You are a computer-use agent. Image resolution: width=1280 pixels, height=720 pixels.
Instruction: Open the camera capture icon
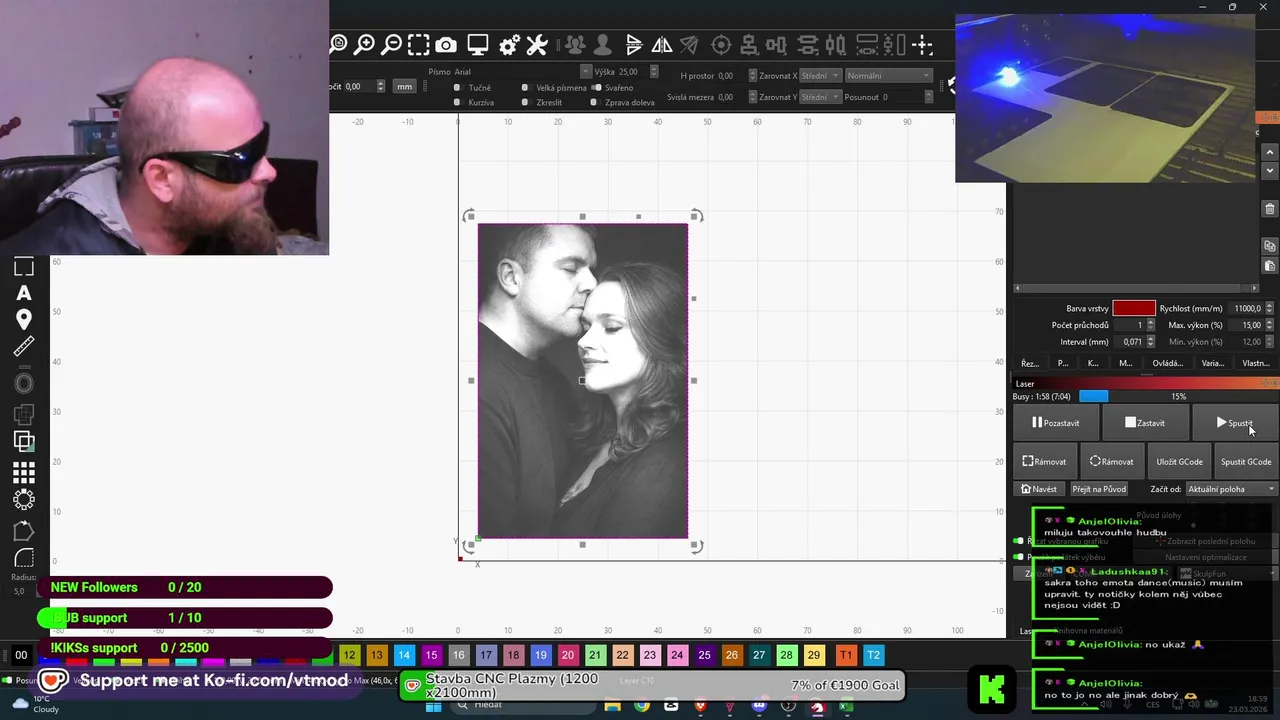tap(446, 45)
